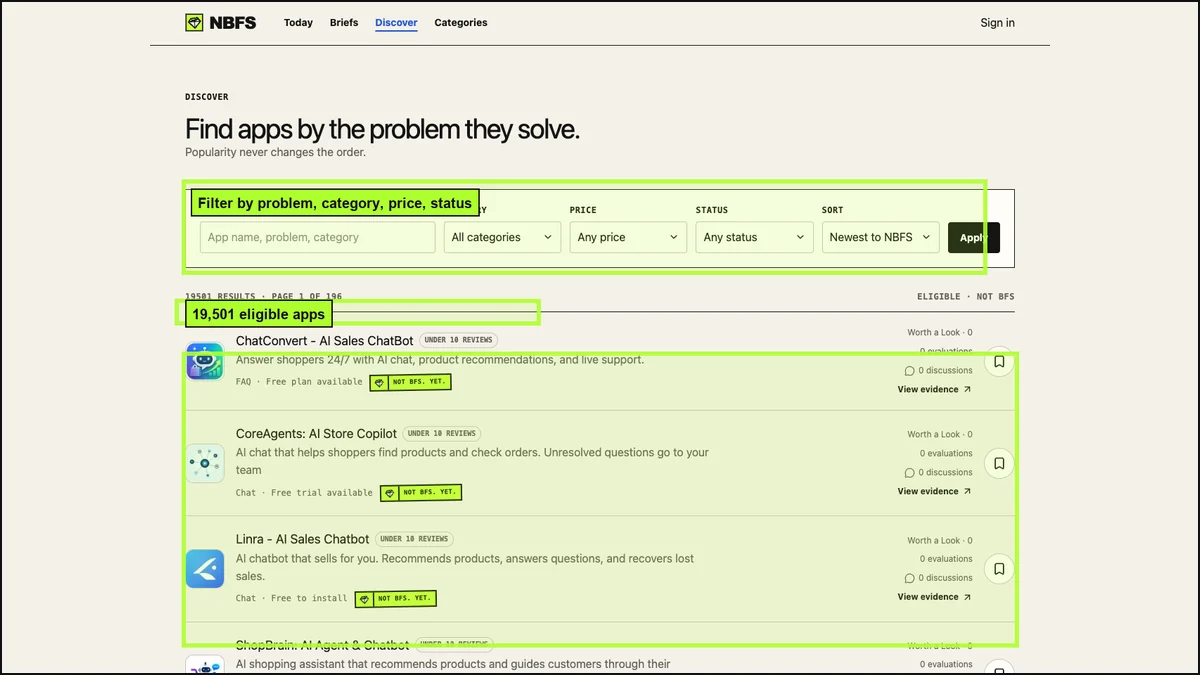Viewport: 1200px width, 675px height.
Task: Click CoreAgents' 0 discussions text
Action: tap(945, 473)
